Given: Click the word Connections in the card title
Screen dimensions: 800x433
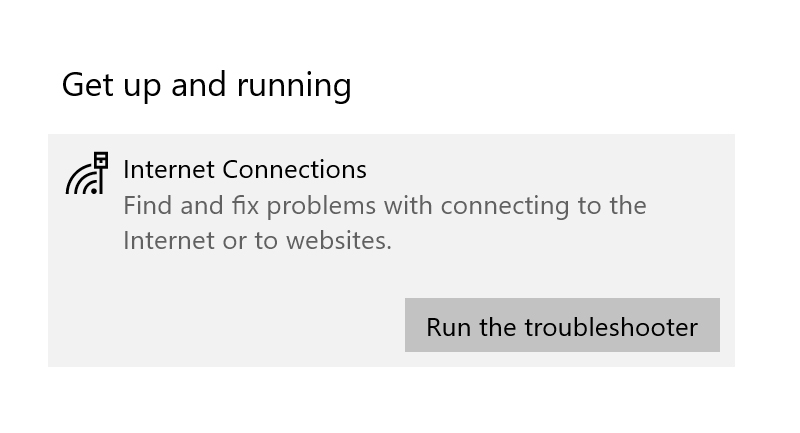Looking at the screenshot, I should click(294, 169).
